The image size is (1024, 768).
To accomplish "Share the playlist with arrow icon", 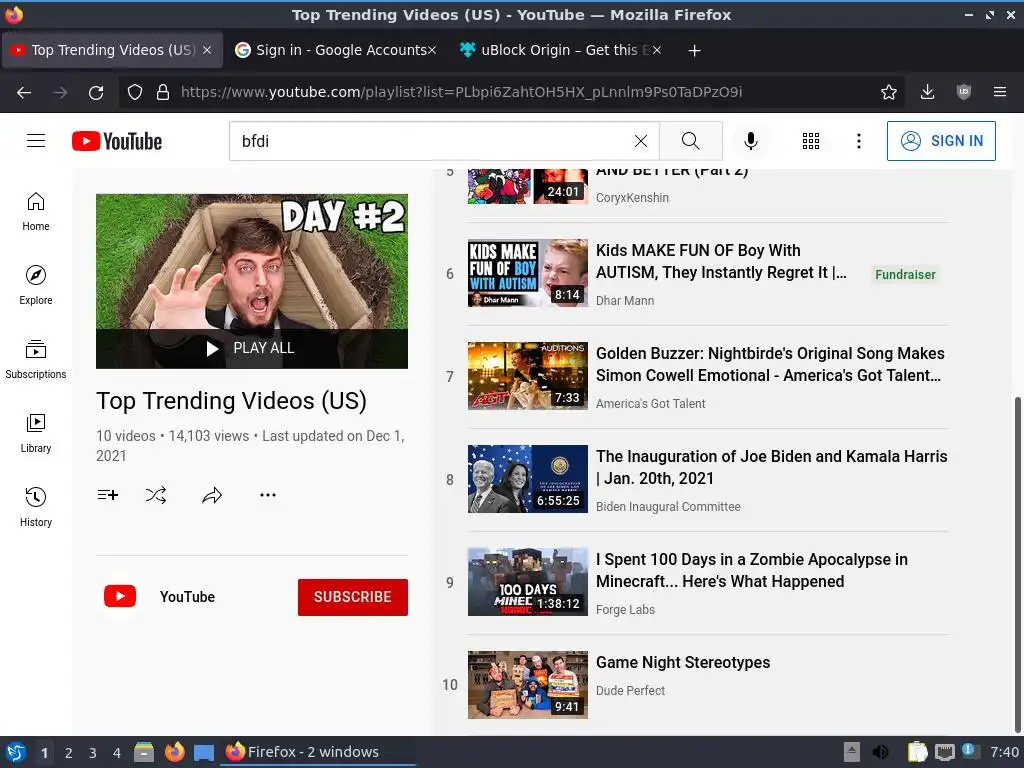I will point(212,495).
